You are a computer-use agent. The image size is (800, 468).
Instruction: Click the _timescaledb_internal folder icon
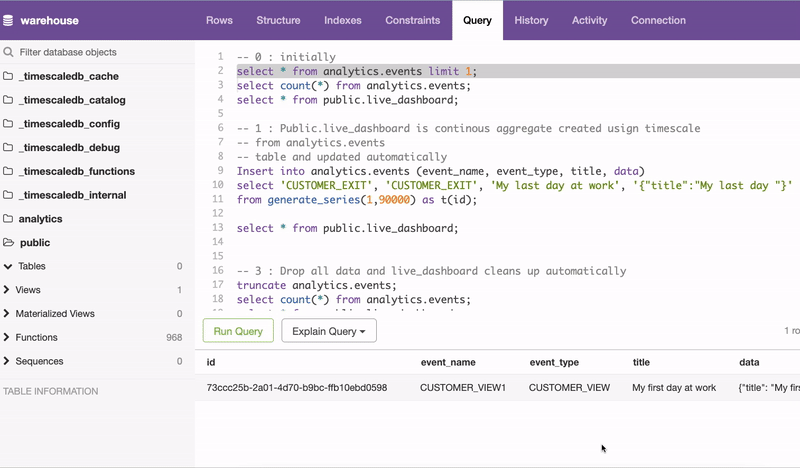pyautogui.click(x=8, y=195)
